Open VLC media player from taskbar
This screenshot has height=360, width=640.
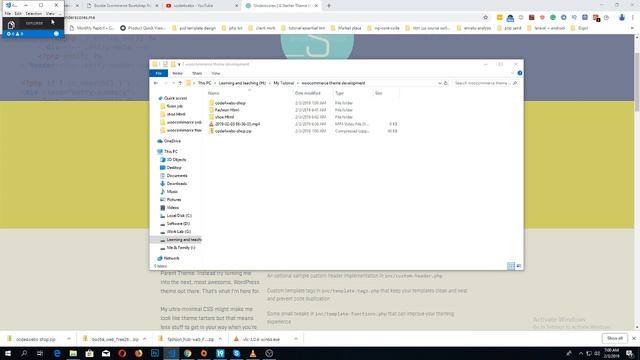[253, 353]
